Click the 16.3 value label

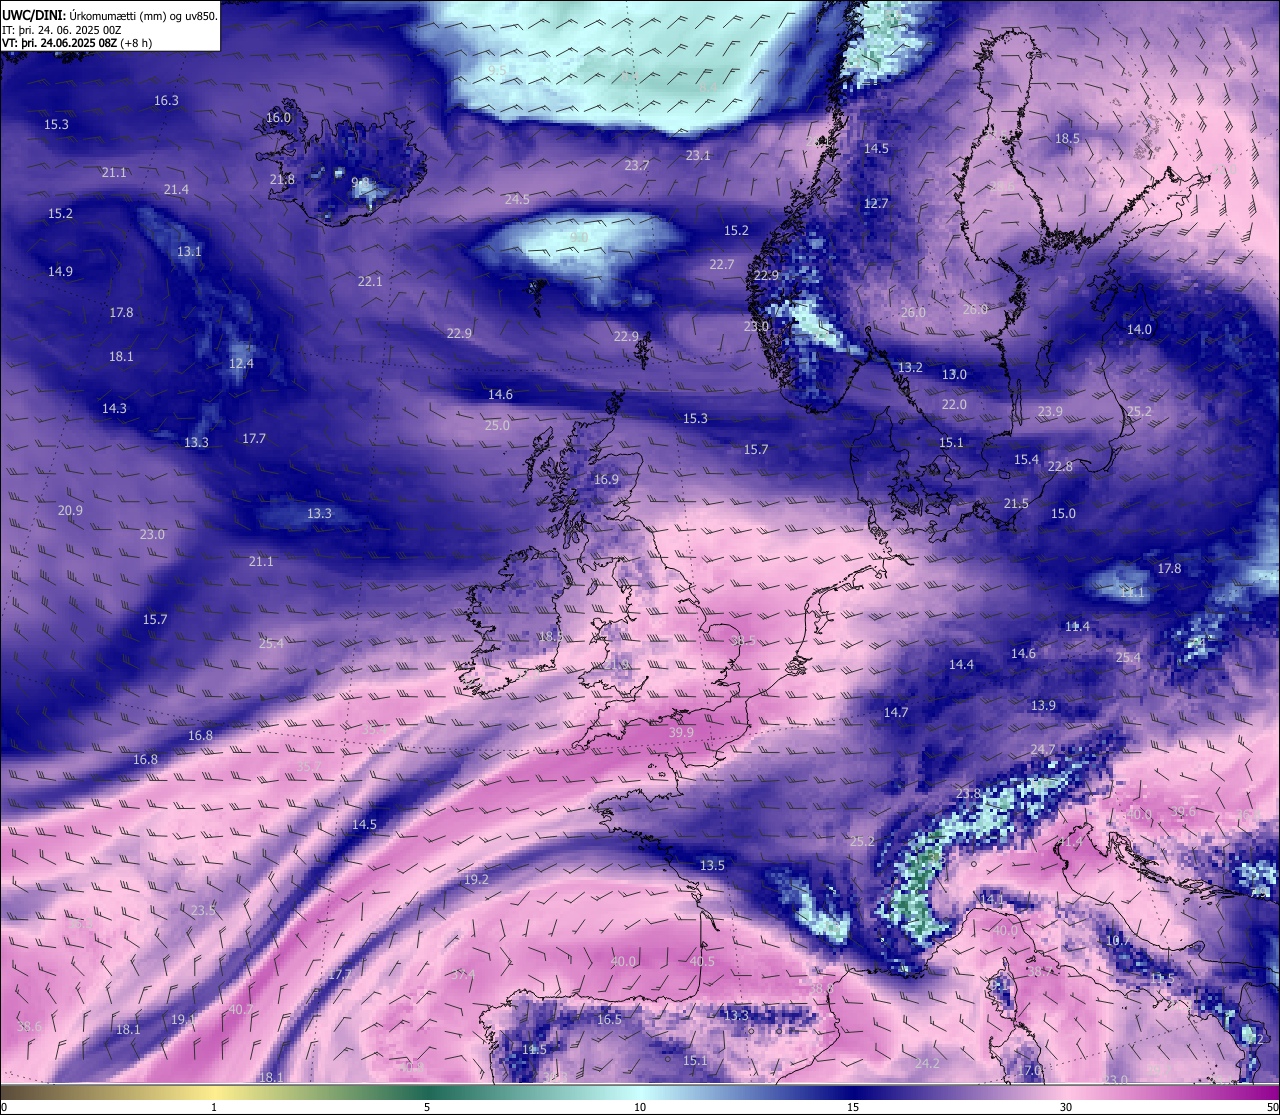[x=166, y=100]
